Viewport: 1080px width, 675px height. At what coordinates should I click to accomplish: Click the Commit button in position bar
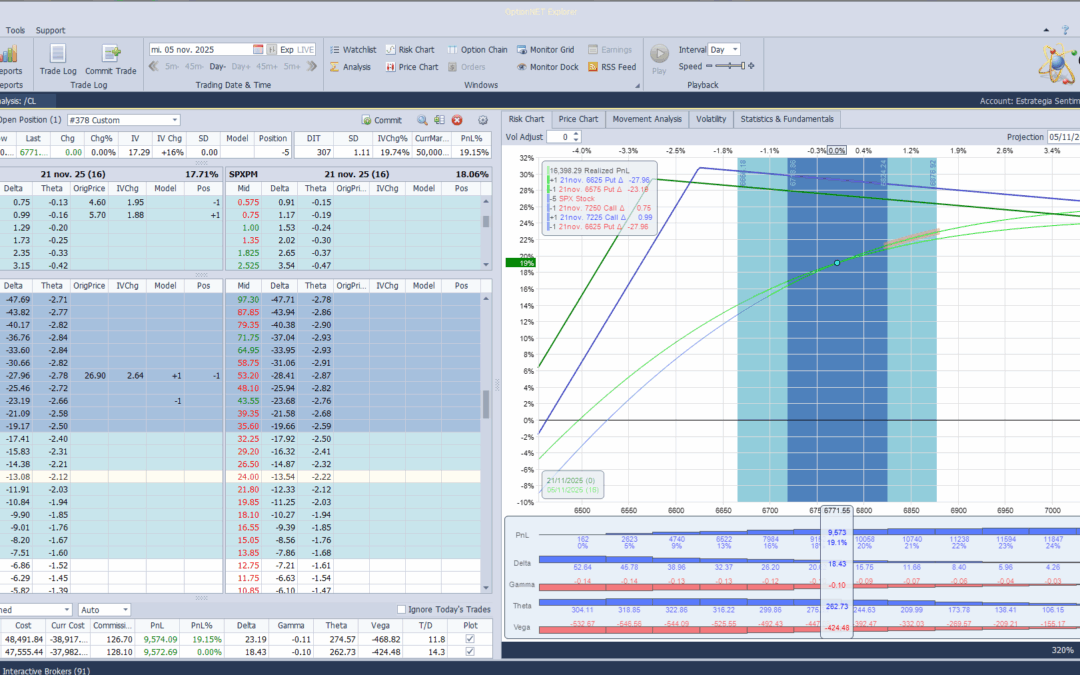[382, 120]
